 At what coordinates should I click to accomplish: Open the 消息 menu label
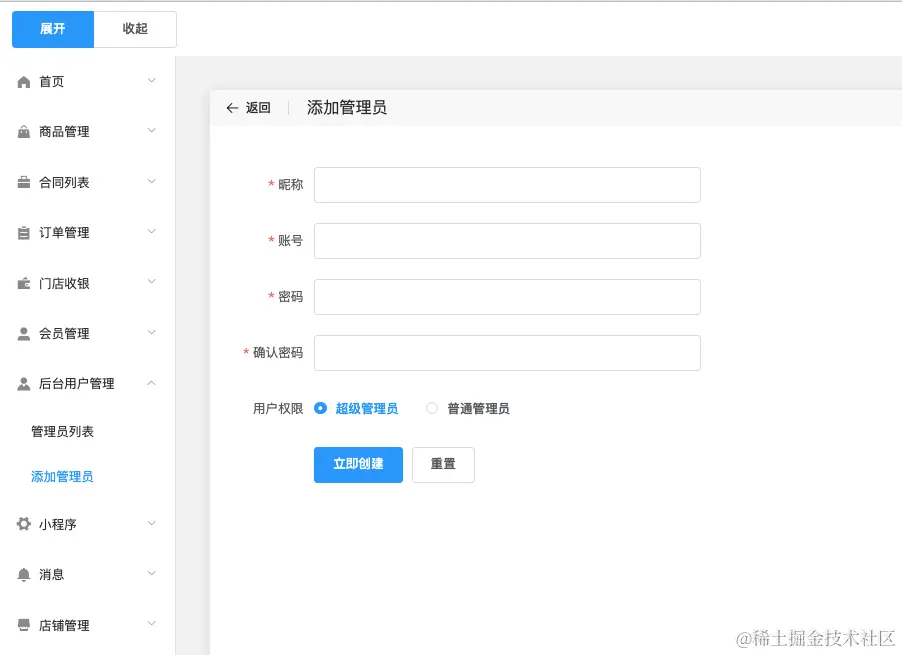[x=51, y=574]
